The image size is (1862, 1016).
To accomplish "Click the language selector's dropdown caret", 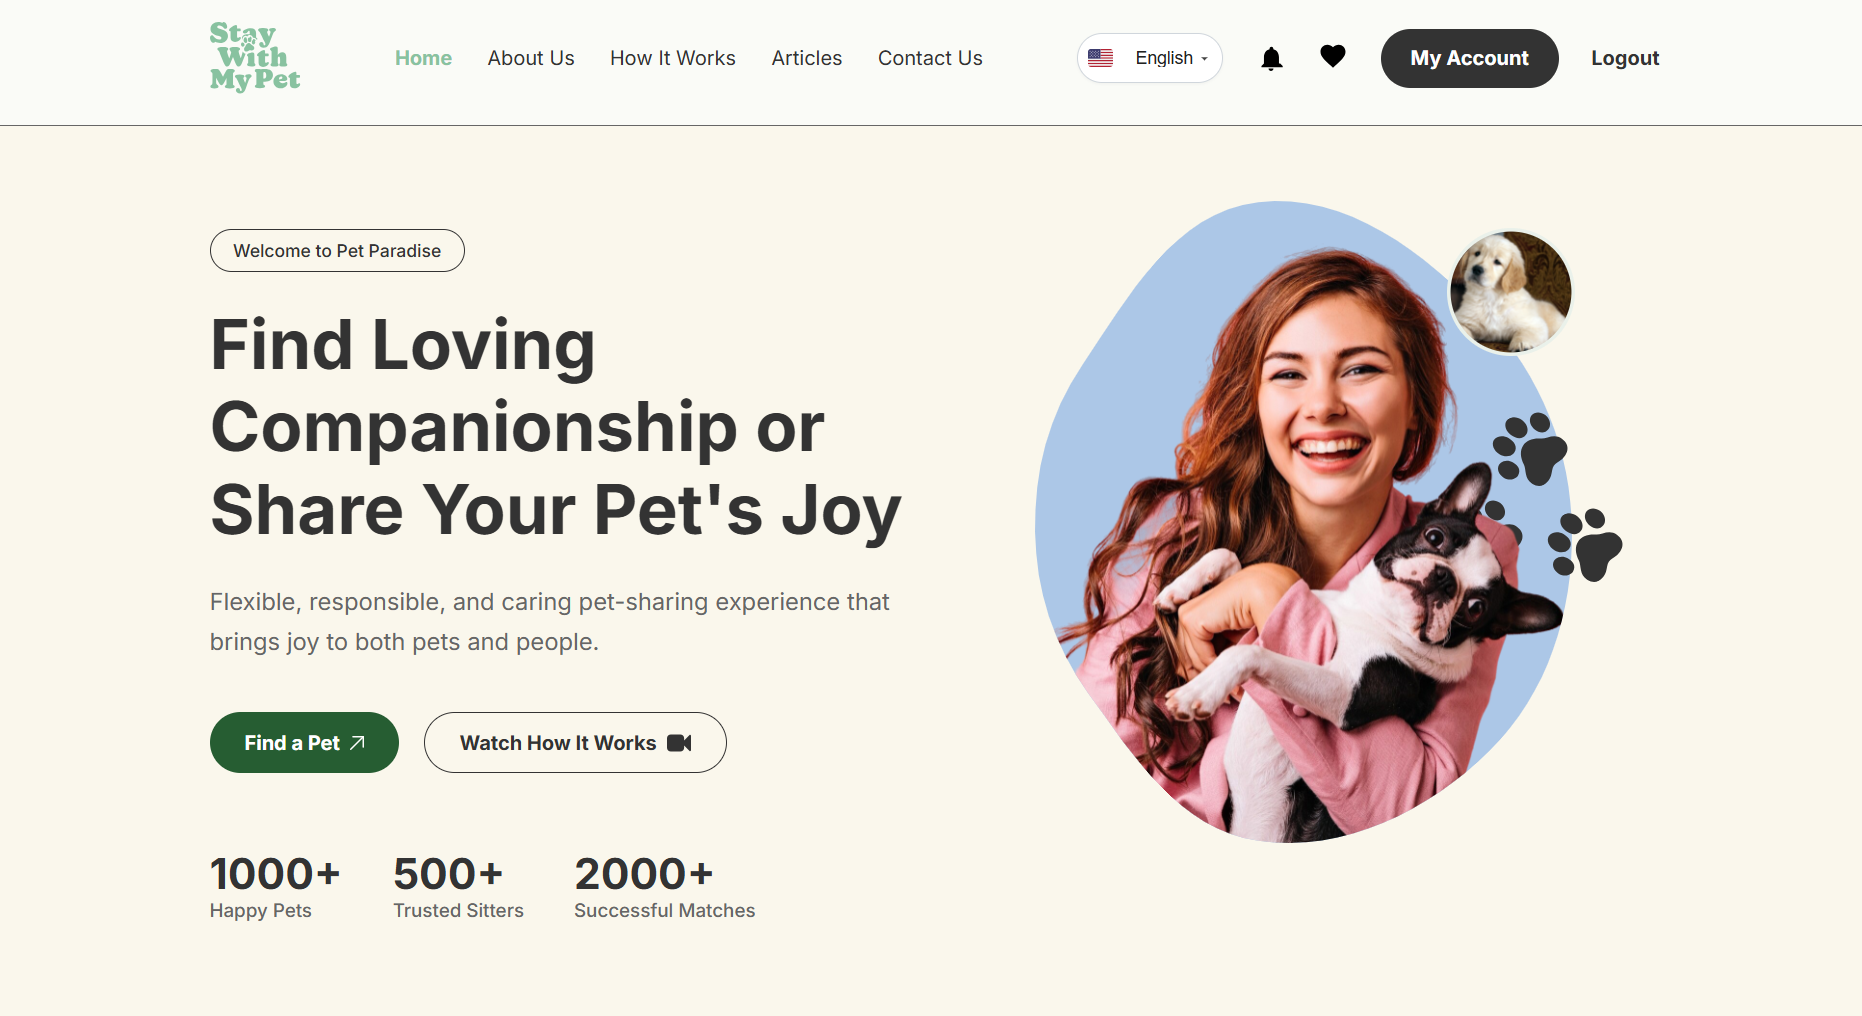I will [1204, 59].
